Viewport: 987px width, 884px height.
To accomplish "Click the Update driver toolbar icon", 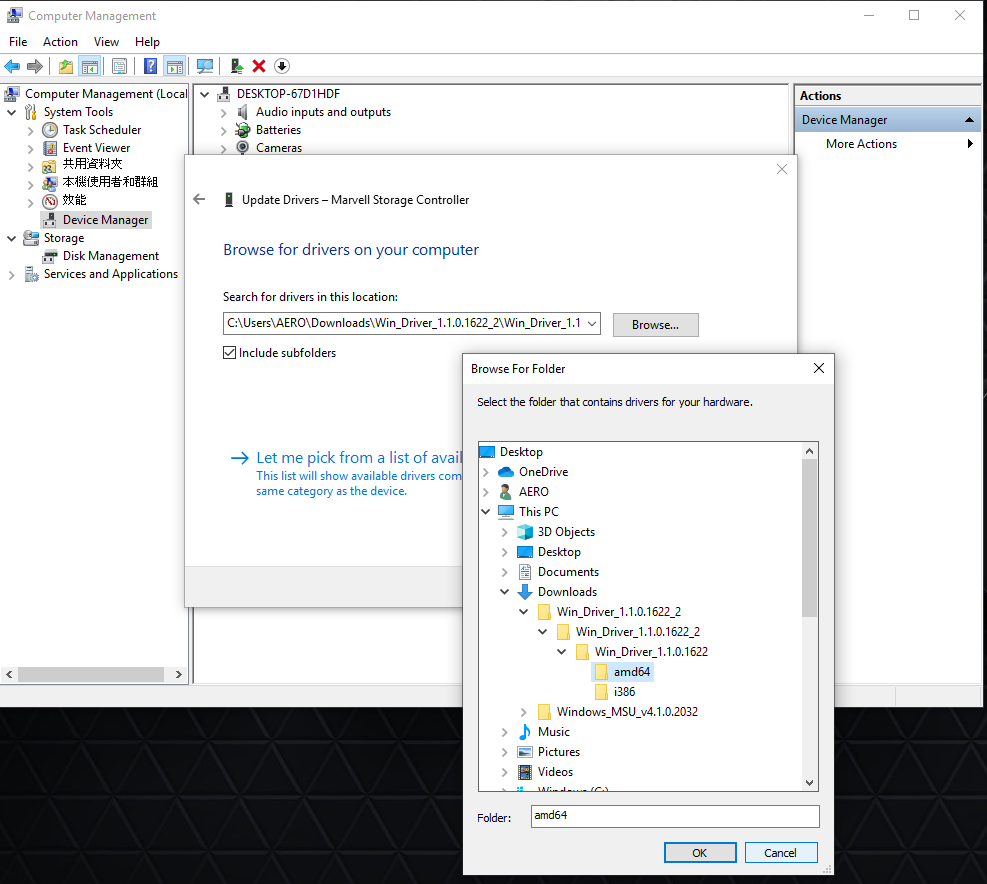I will [236, 66].
